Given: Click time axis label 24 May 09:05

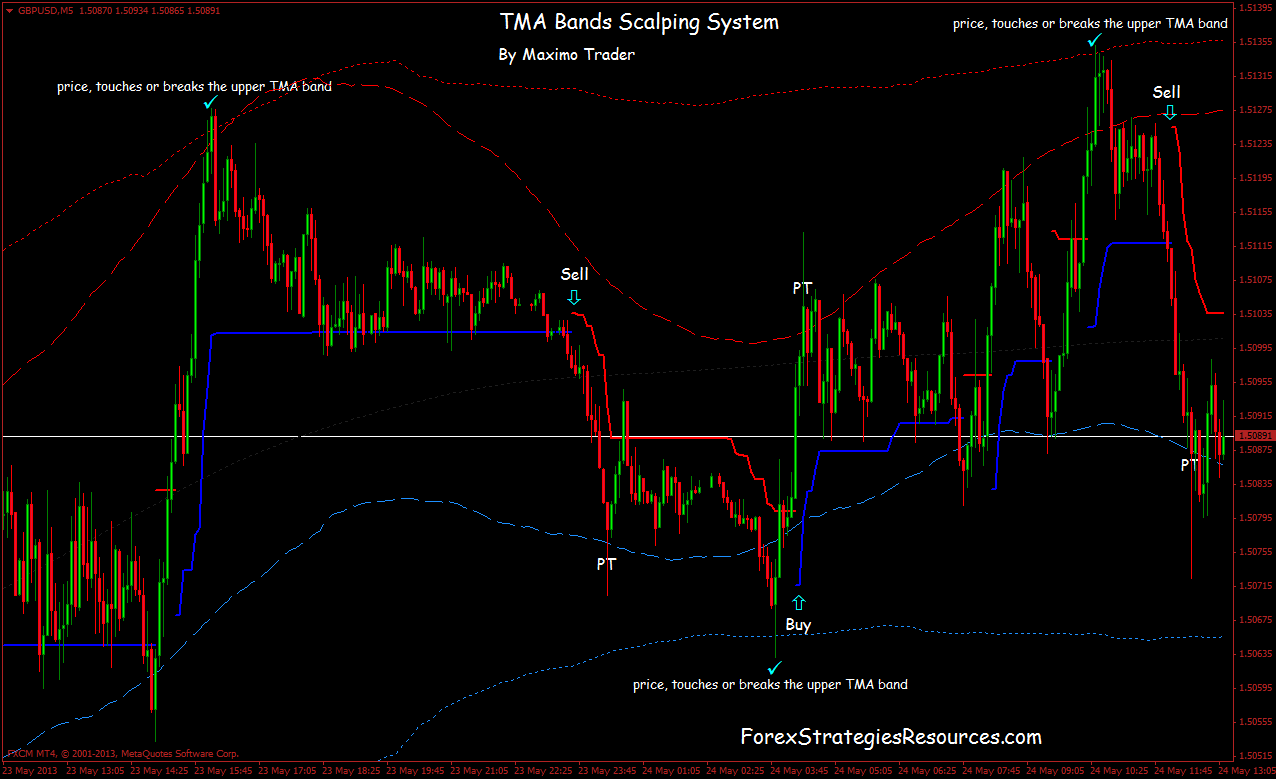Looking at the screenshot, I should [x=1055, y=772].
